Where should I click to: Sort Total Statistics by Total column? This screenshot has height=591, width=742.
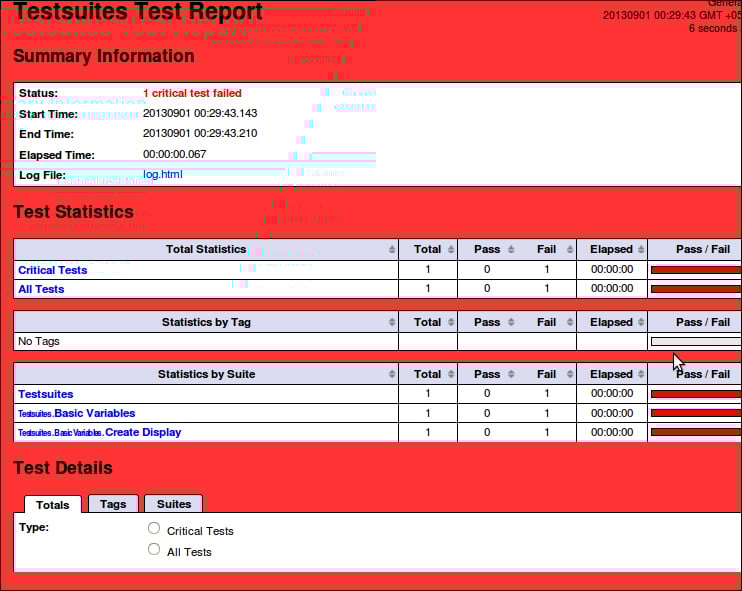pos(450,249)
